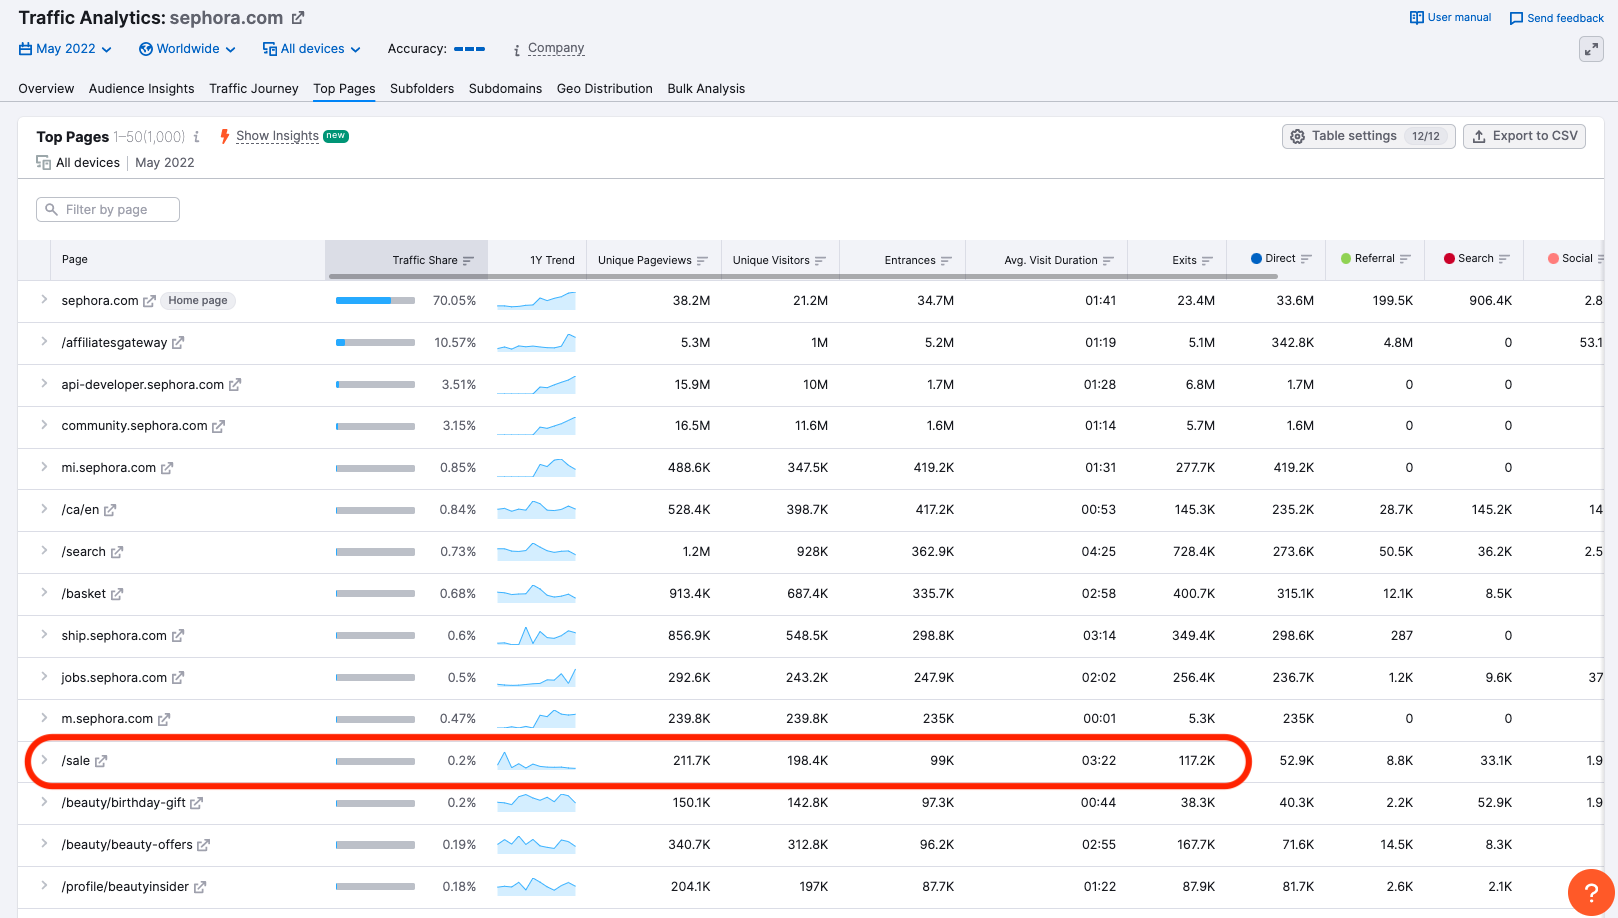Click traffic share bar for sephora.com
This screenshot has width=1618, height=918.
[375, 301]
